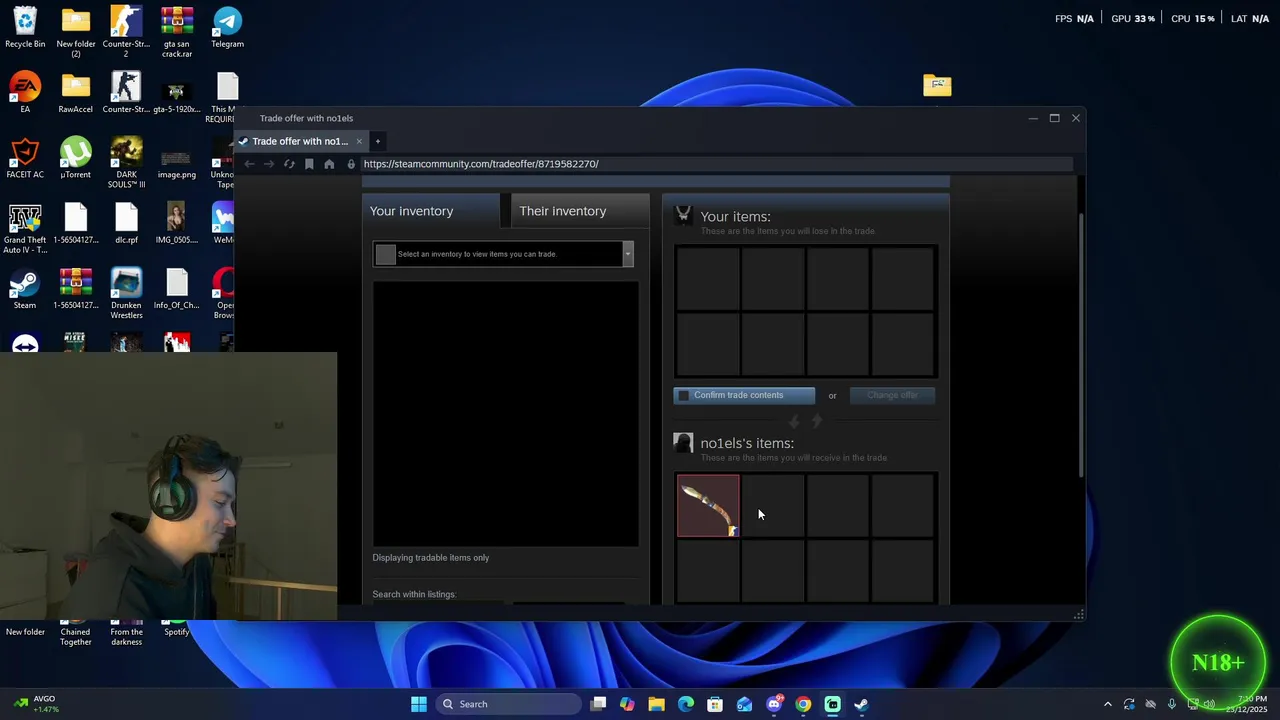Click the bookmark icon in address bar
Viewport: 1280px width, 720px height.
click(x=309, y=164)
